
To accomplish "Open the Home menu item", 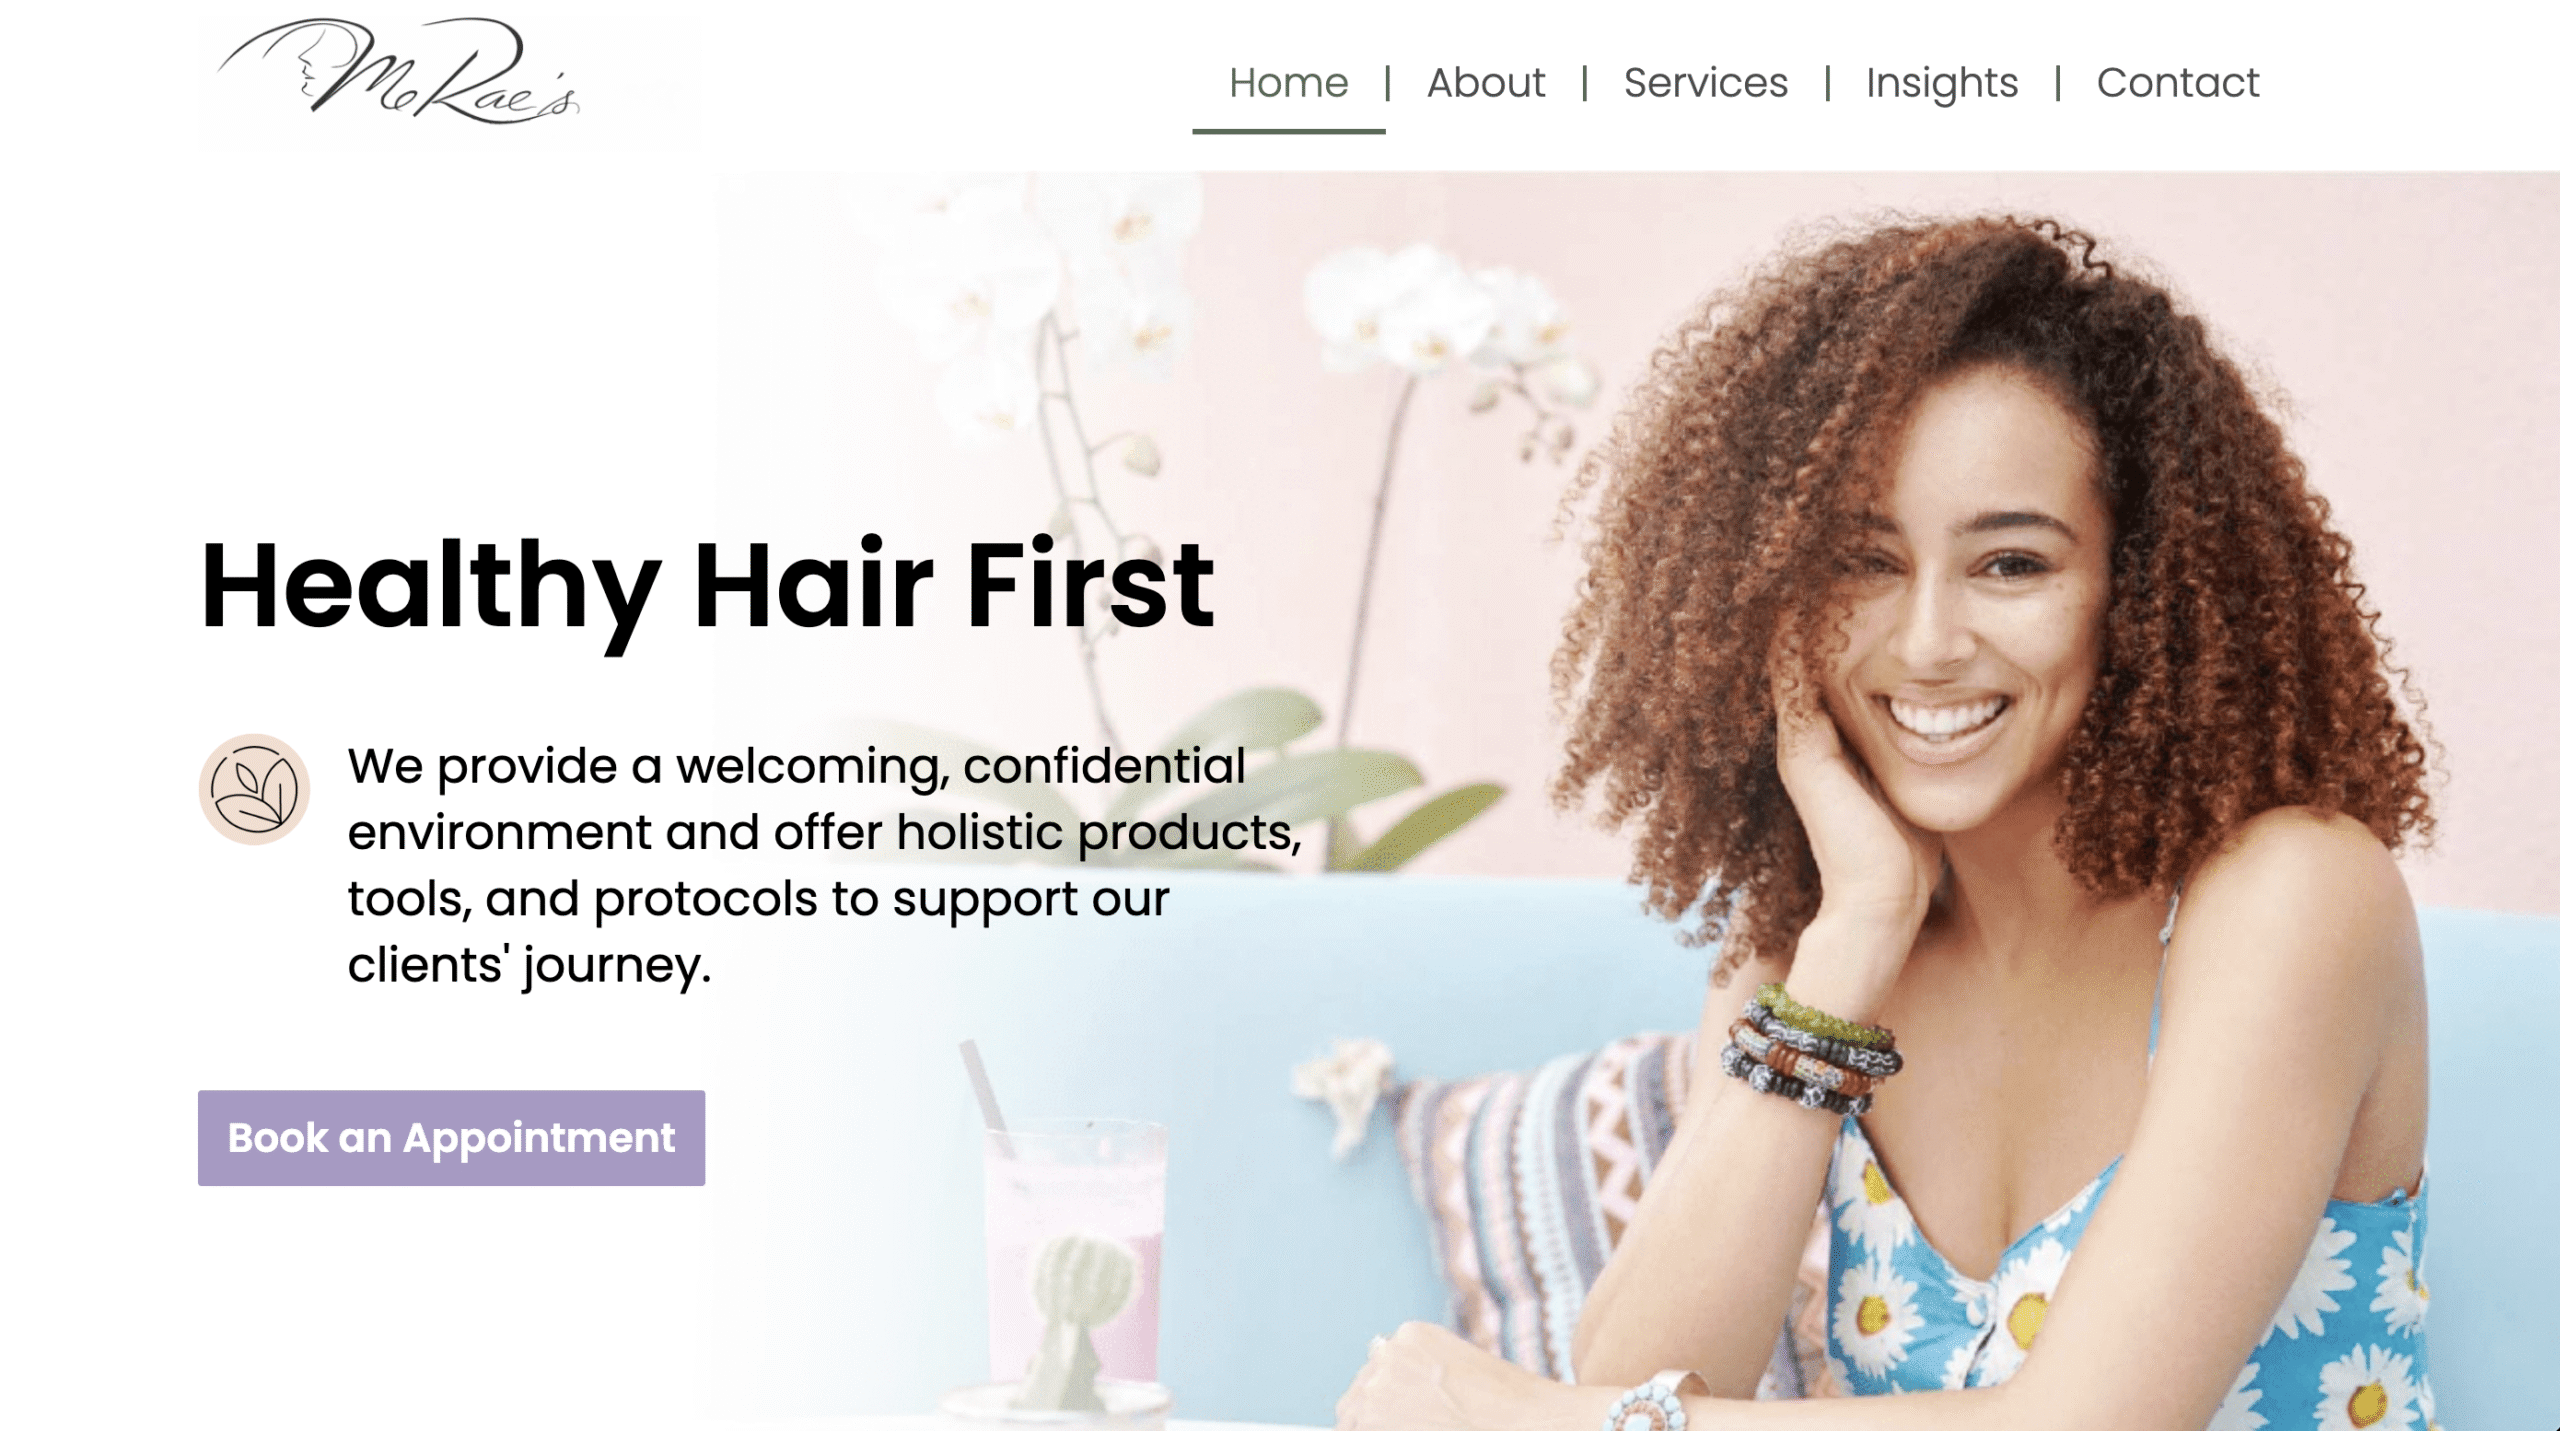I will pyautogui.click(x=1288, y=83).
